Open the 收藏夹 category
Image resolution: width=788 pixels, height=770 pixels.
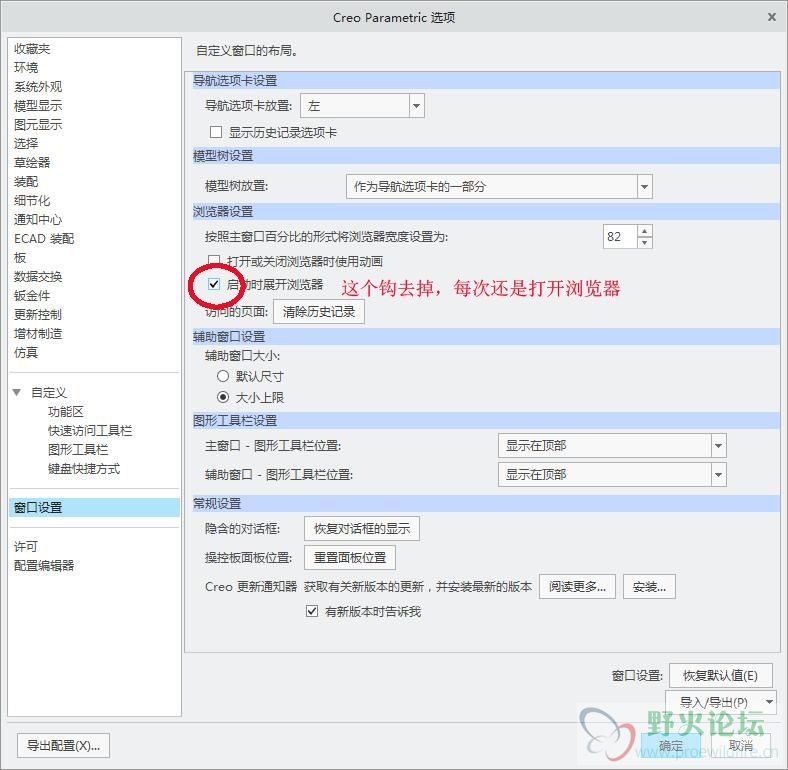(32, 49)
